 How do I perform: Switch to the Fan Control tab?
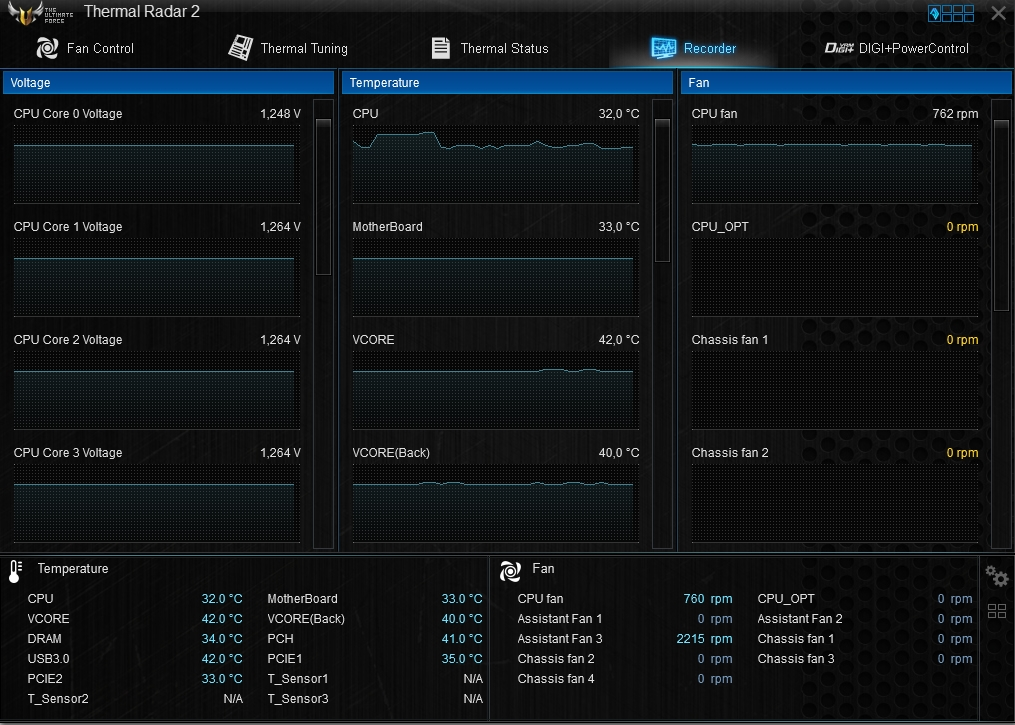pos(85,48)
